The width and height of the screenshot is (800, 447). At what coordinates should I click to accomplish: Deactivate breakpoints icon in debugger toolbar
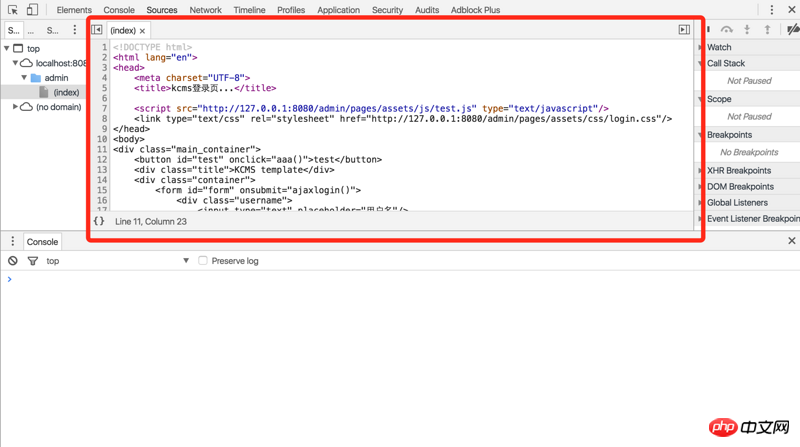[793, 30]
